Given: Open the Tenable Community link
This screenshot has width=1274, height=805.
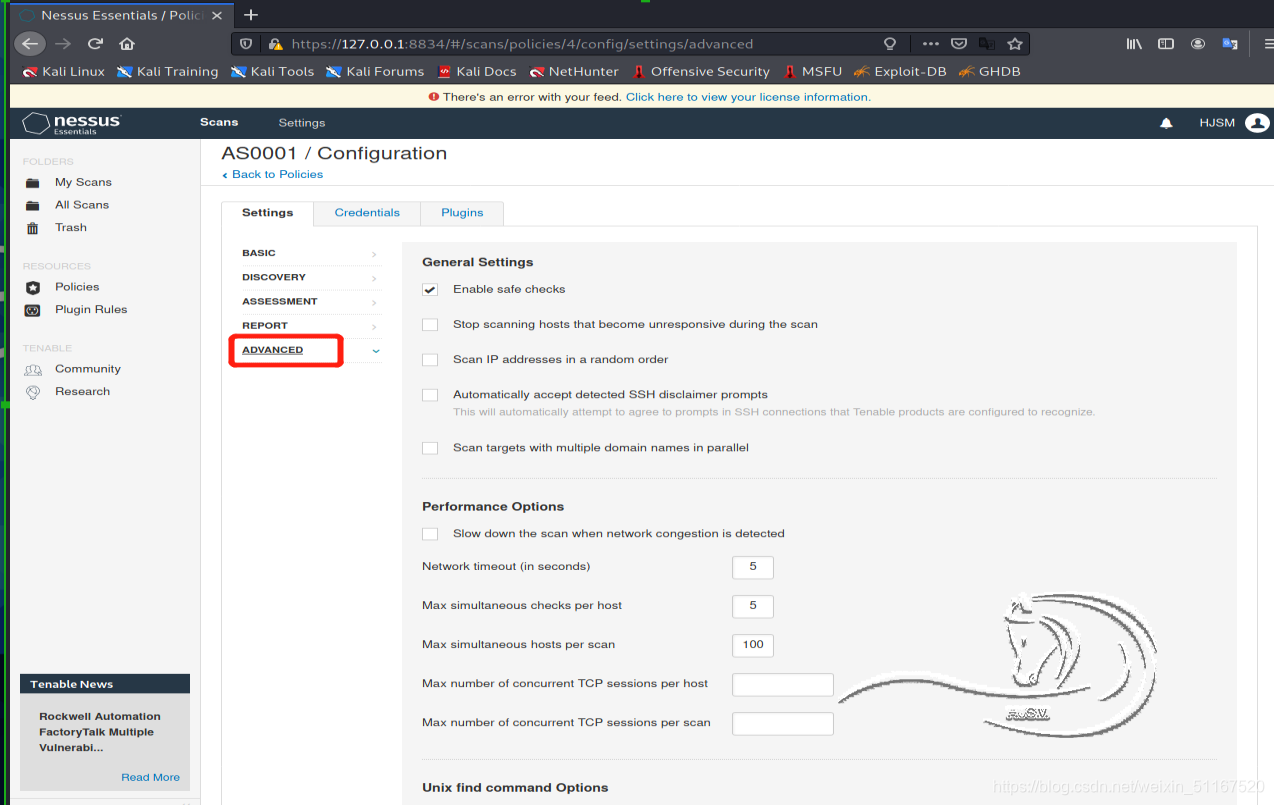Looking at the screenshot, I should [x=88, y=369].
